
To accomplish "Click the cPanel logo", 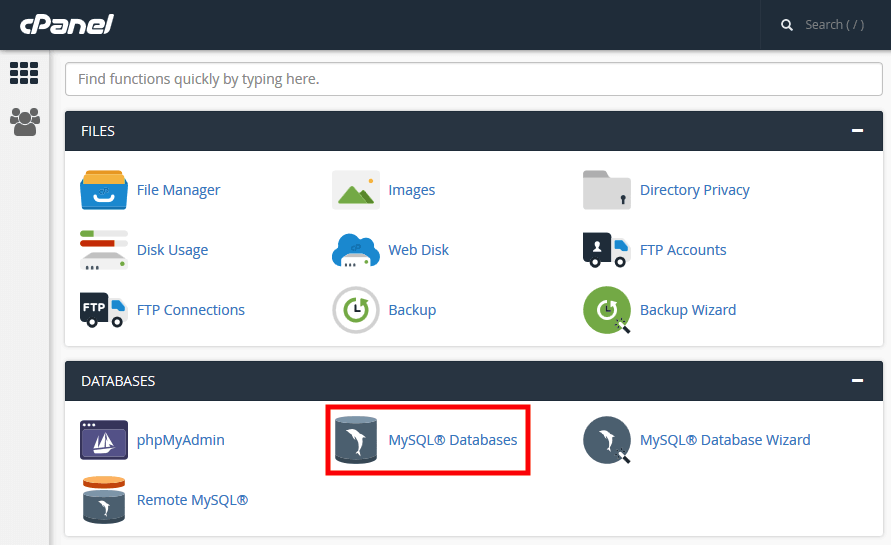I will point(67,24).
